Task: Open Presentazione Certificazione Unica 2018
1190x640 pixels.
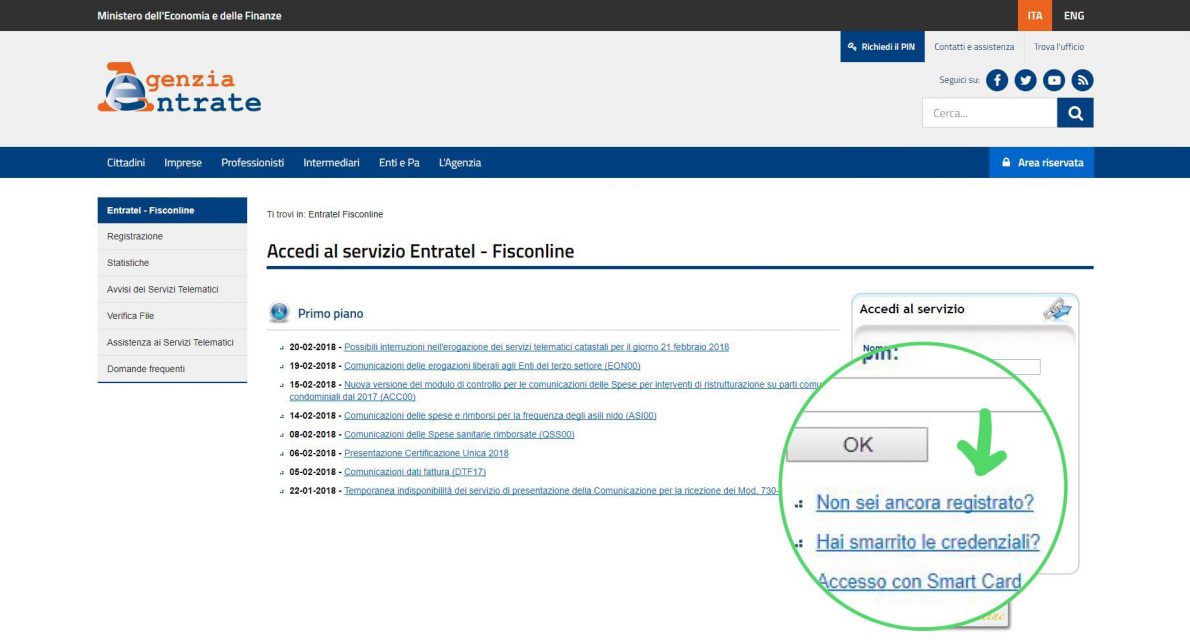Action: [426, 453]
